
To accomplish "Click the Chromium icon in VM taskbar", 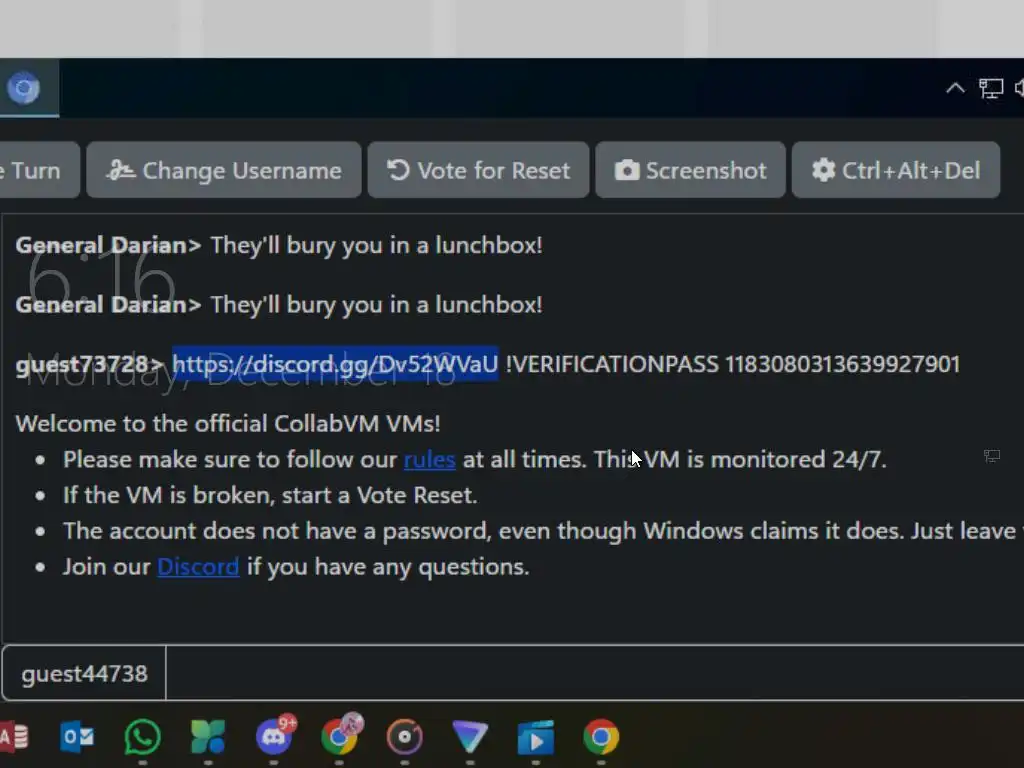I will pyautogui.click(x=24, y=88).
